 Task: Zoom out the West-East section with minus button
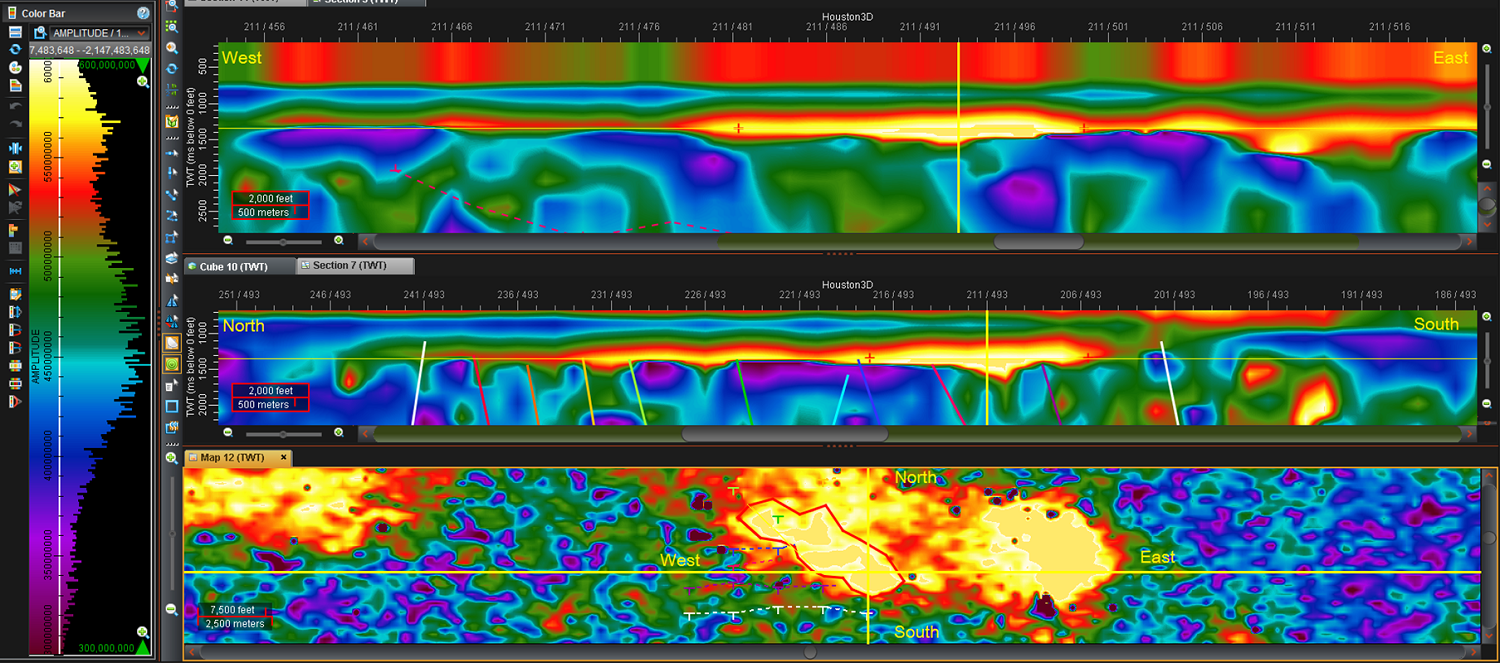tap(228, 240)
